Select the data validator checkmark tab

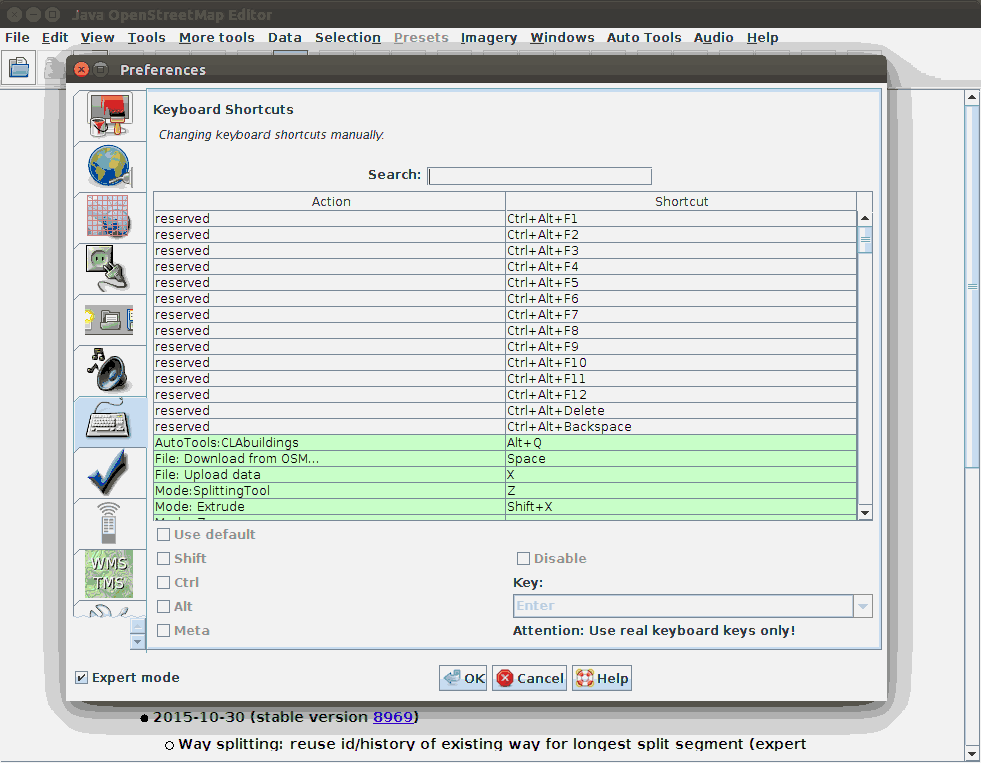coord(109,472)
